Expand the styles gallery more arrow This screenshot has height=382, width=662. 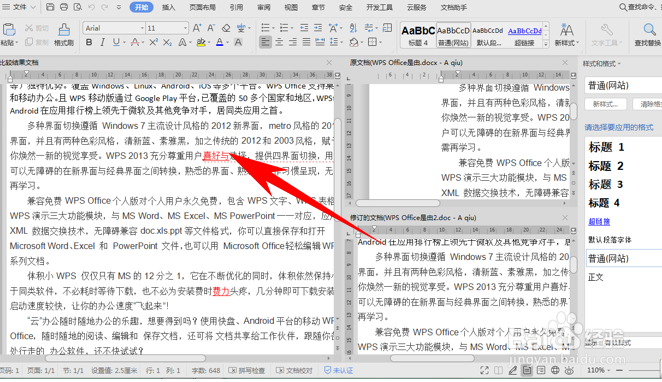click(545, 44)
